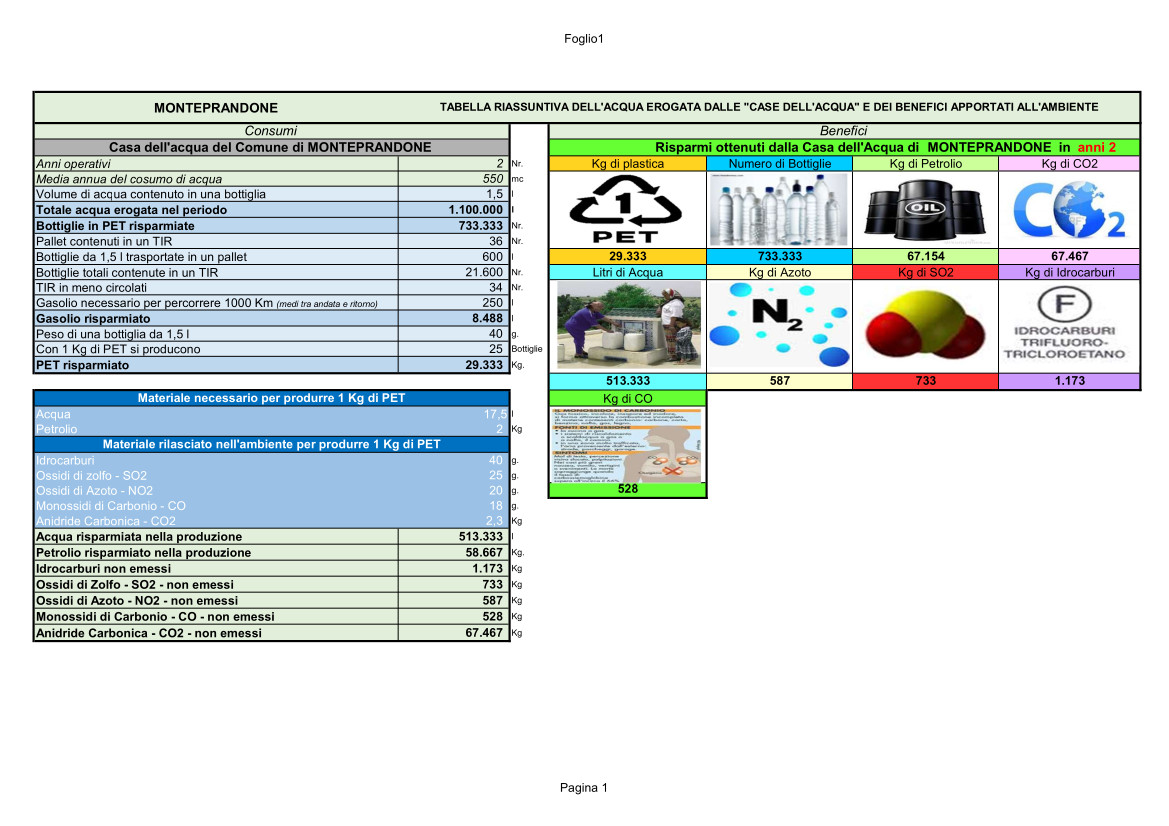Click the red 'Kg di SO2' header cell
Image resolution: width=1169 pixels, height=826 pixels.
(925, 272)
